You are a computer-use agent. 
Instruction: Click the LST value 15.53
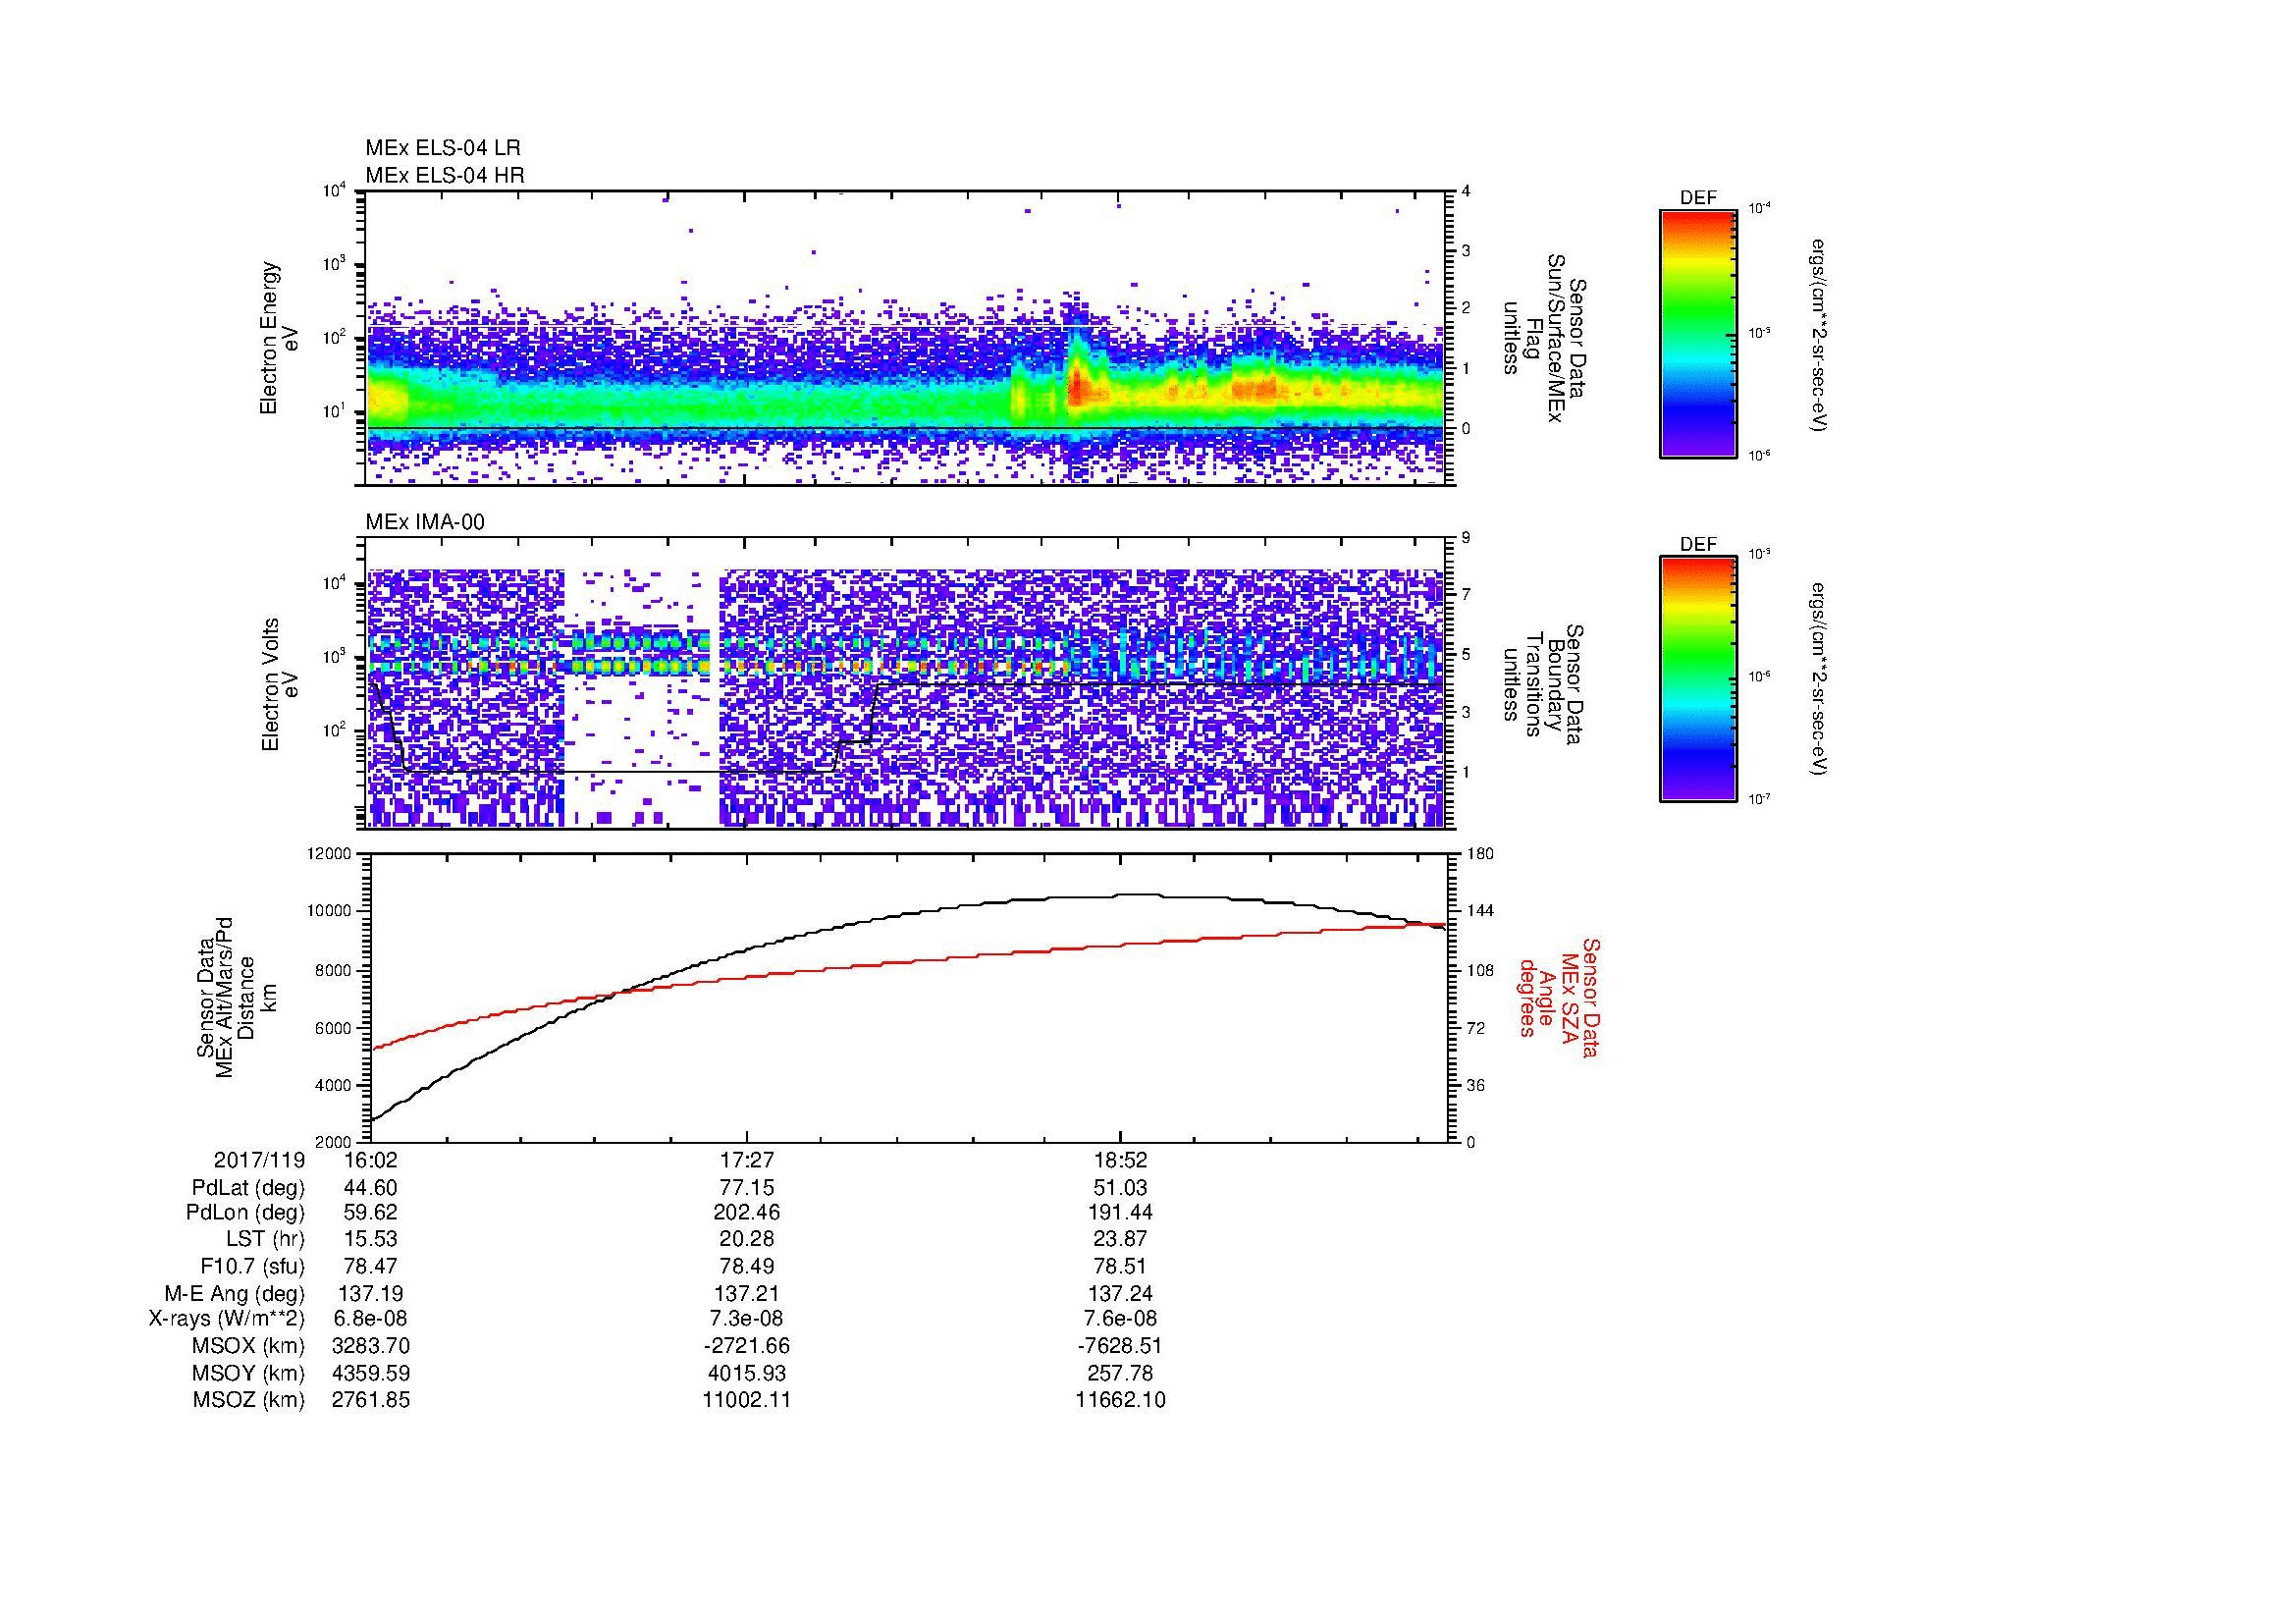[x=371, y=1239]
